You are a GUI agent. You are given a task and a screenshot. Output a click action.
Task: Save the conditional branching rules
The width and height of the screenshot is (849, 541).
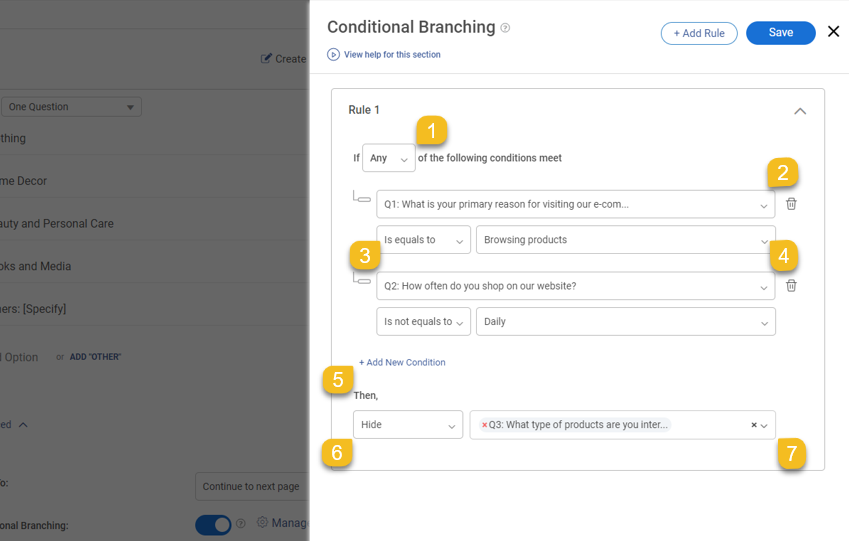pos(780,33)
